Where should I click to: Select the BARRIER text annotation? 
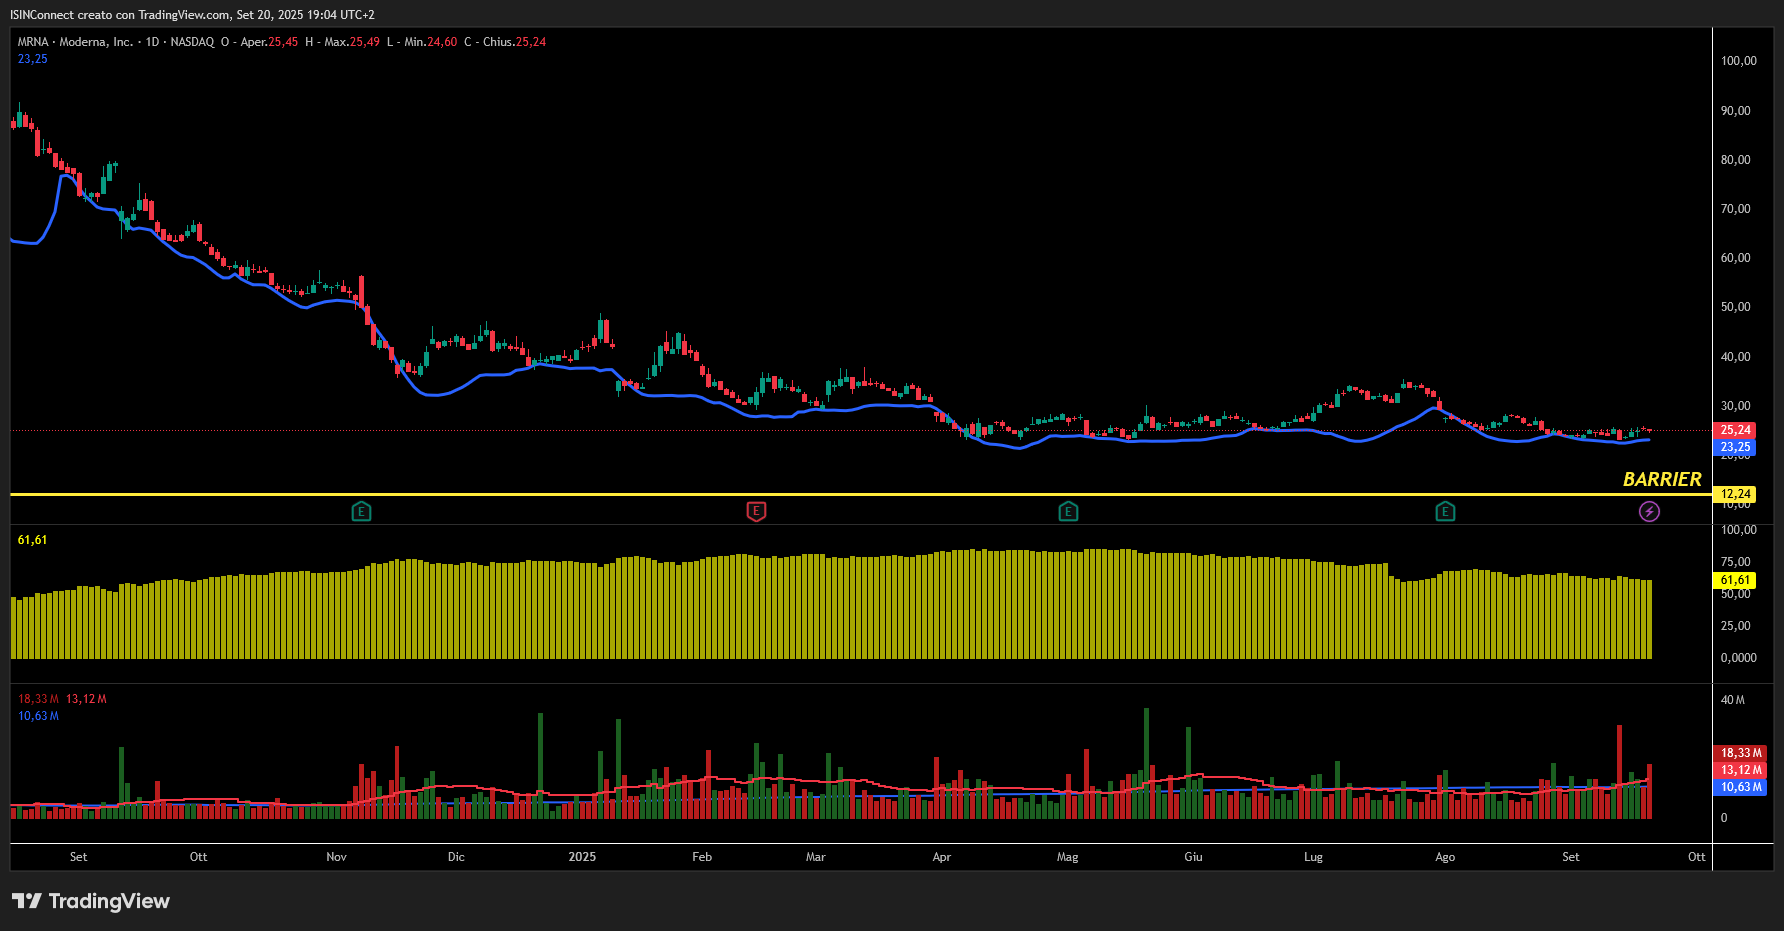pos(1661,479)
